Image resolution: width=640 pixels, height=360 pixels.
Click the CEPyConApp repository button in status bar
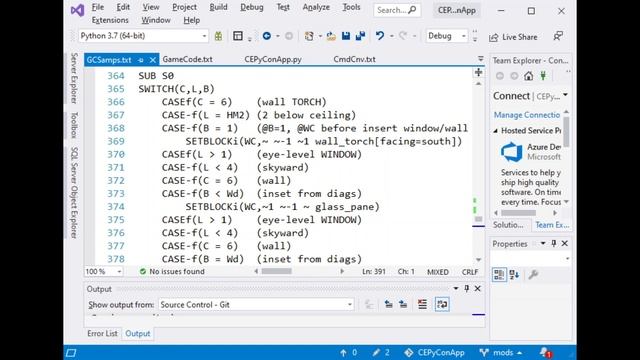434,353
